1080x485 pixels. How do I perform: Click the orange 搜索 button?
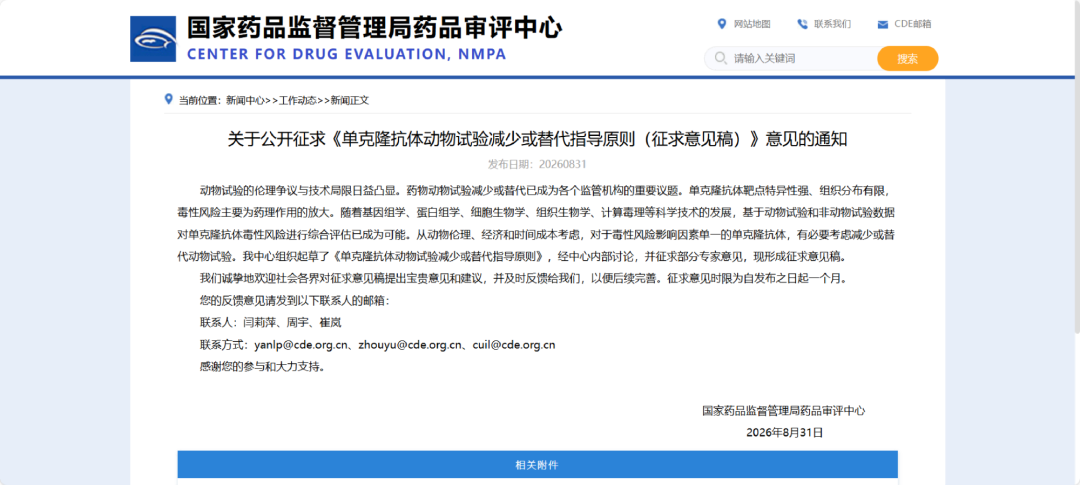pos(908,59)
